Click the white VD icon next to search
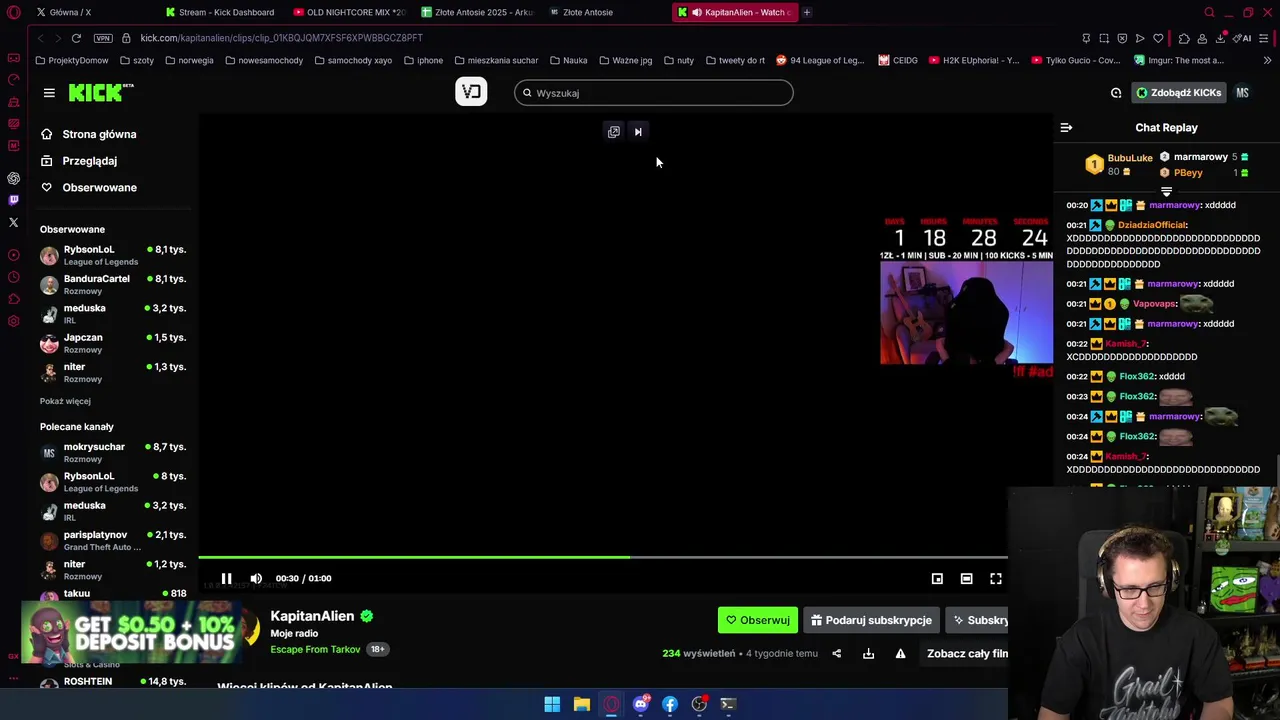 click(x=471, y=92)
